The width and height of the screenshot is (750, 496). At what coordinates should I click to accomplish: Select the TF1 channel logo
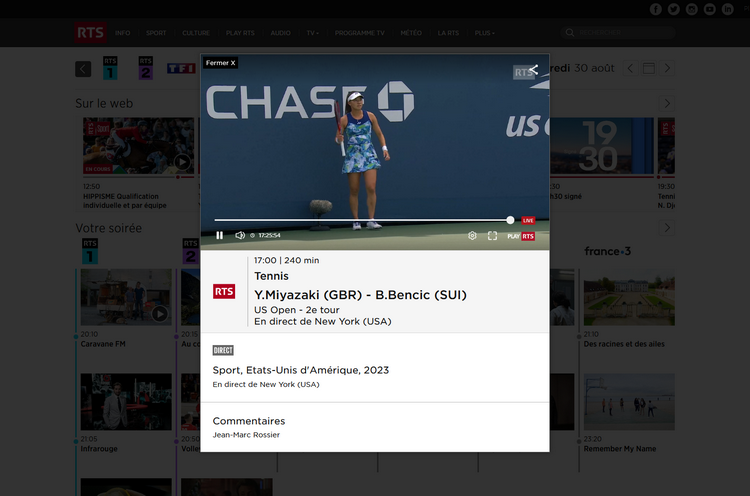pos(181,68)
